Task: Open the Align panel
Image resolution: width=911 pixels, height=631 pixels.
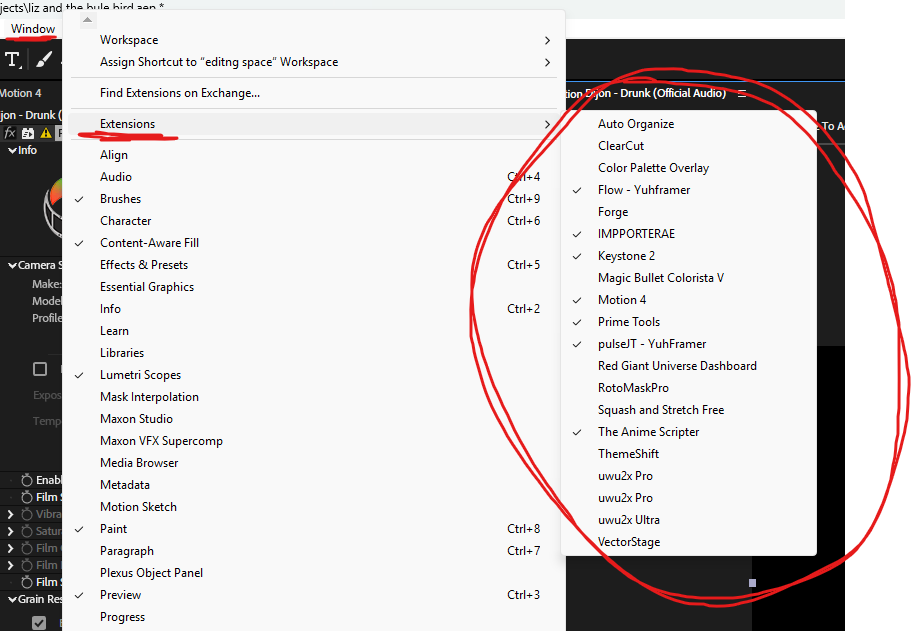Action: (x=314, y=155)
